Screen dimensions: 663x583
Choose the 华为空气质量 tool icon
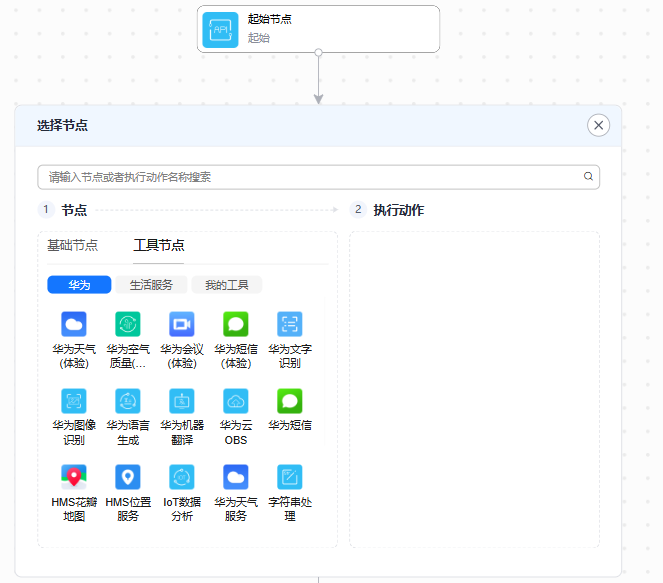tap(128, 324)
